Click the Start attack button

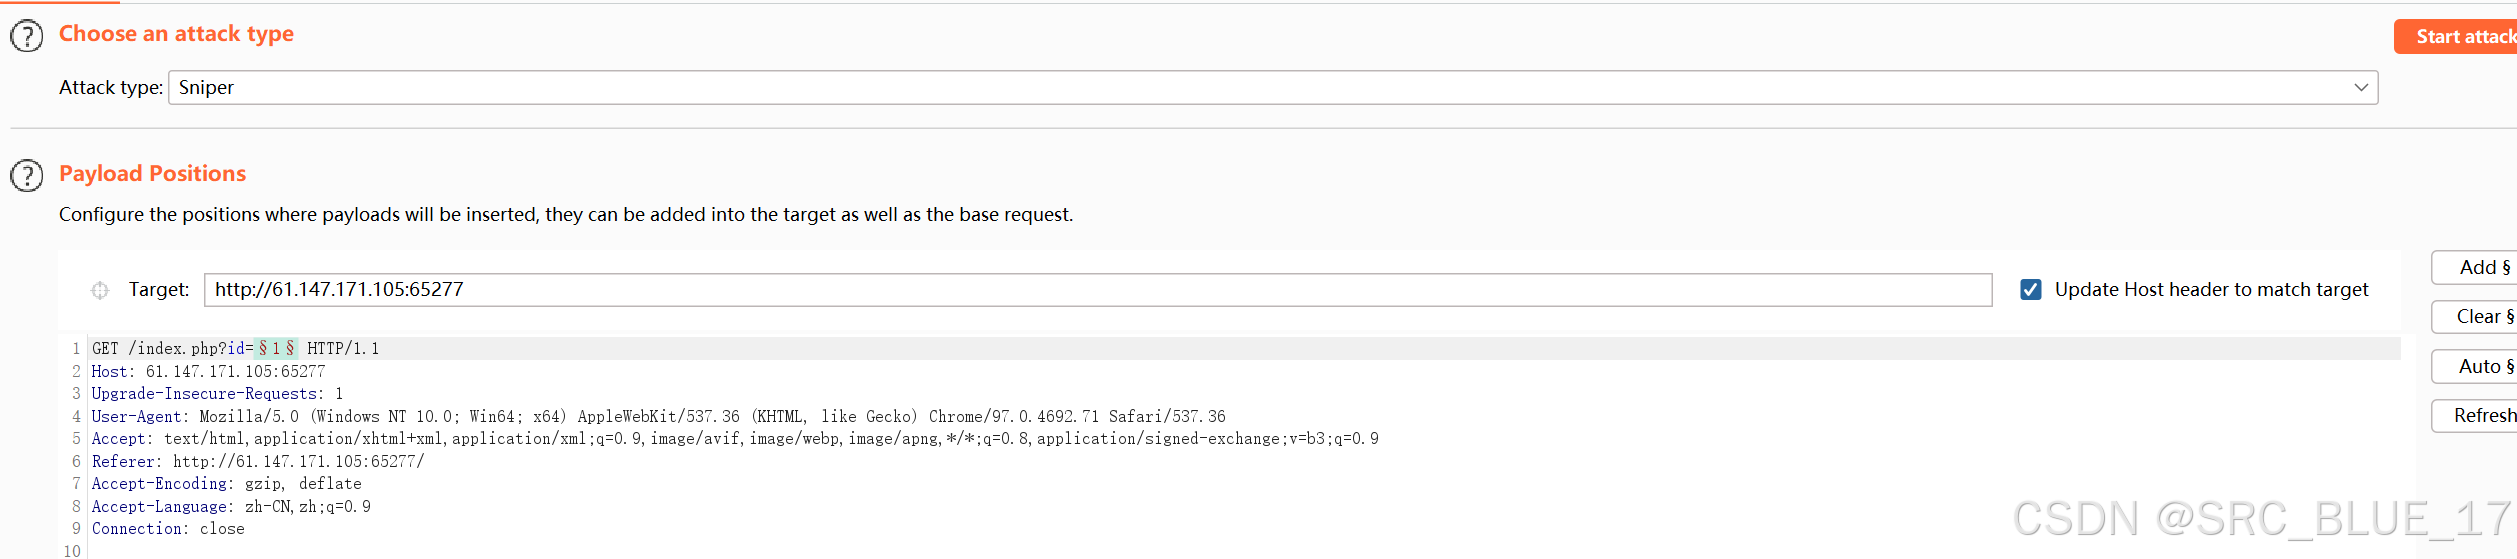[x=2457, y=37]
